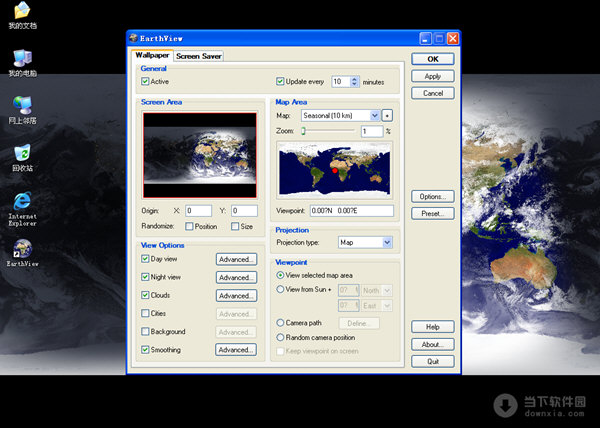Enable Randomize Position checkbox
Viewport: 600px width, 428px height.
coord(189,226)
